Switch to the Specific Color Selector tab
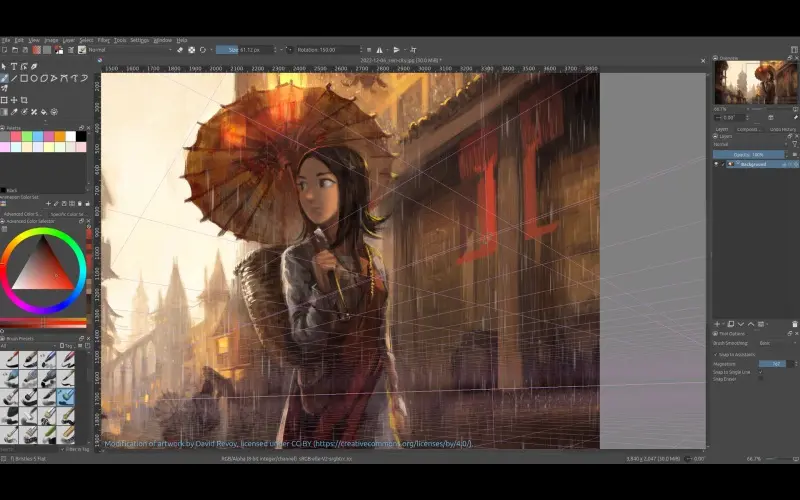Screen dimensions: 800x500 coord(65,213)
